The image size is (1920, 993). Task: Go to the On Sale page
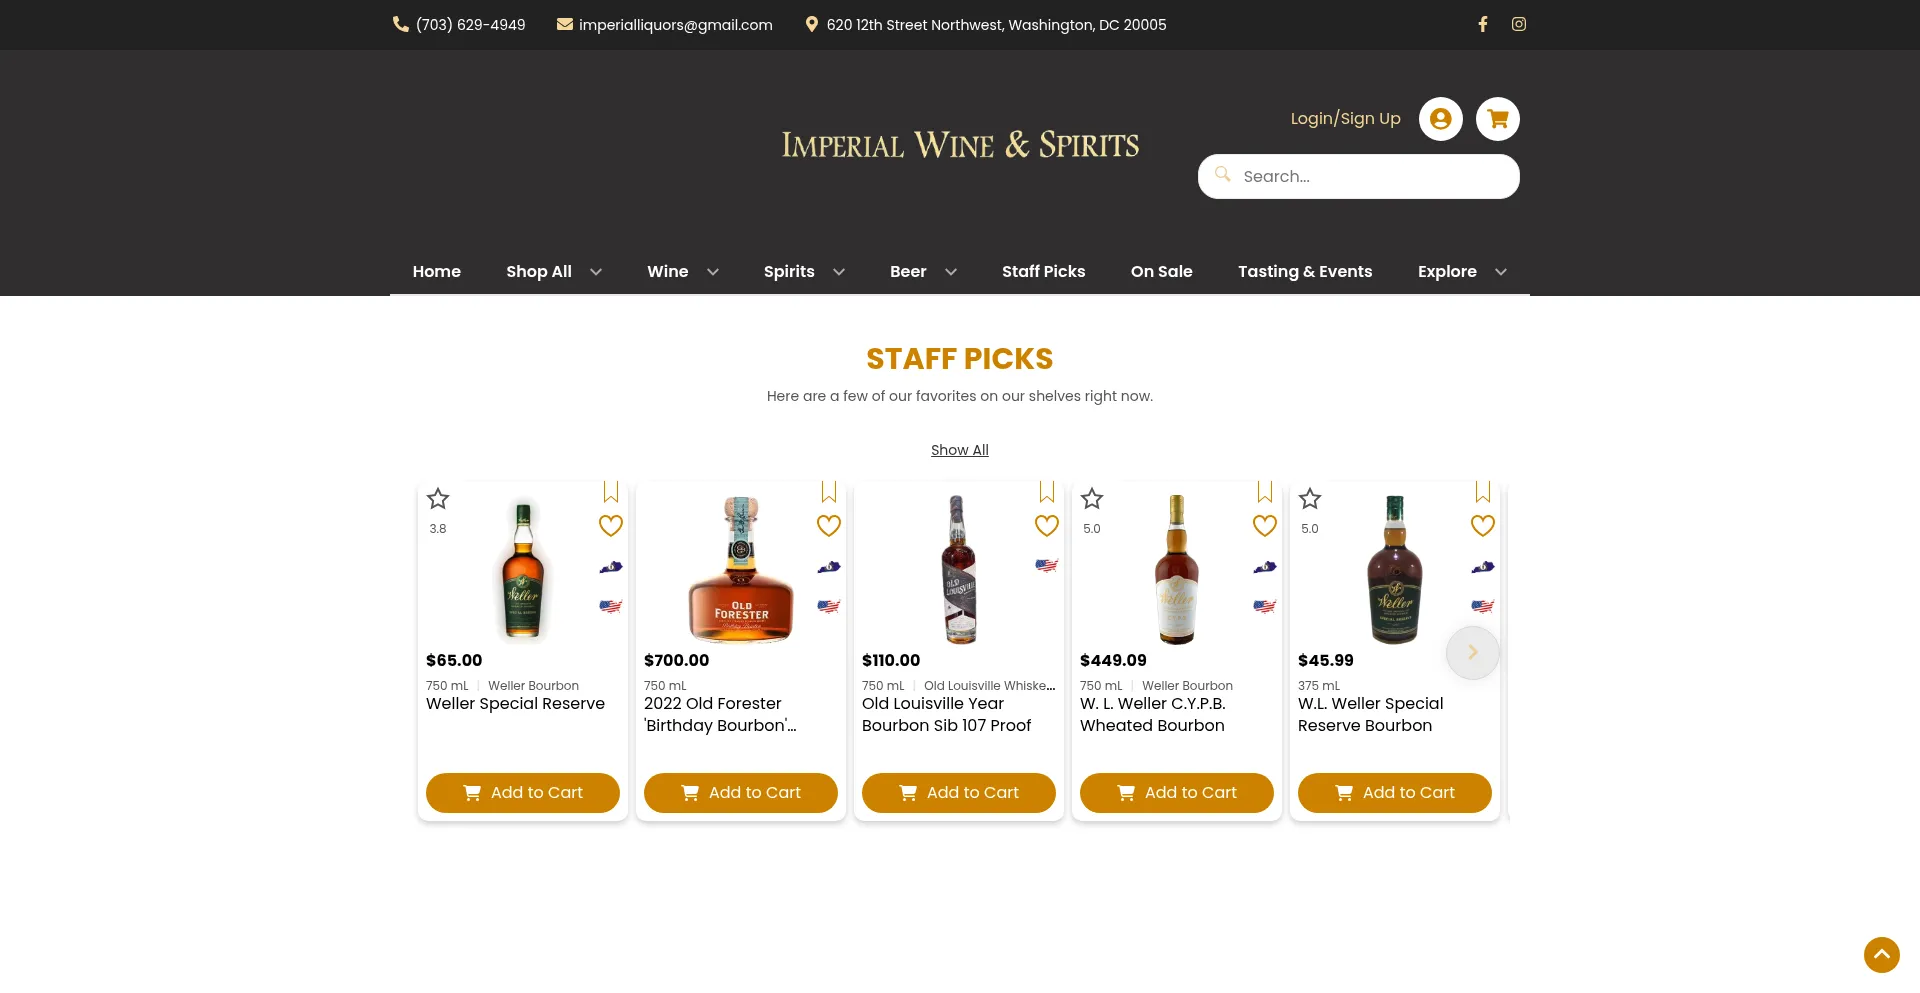[1161, 272]
